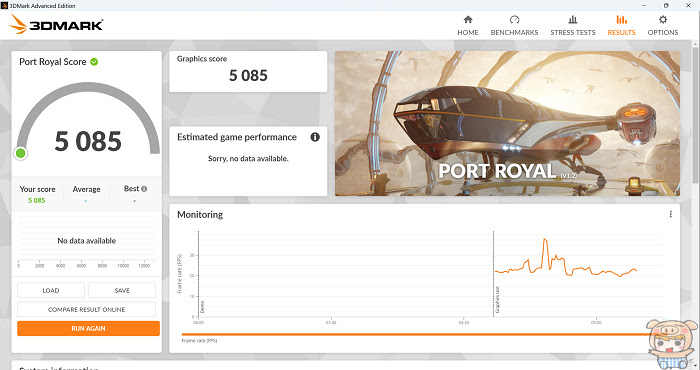Click the Home house icon
The height and width of the screenshot is (370, 700).
tap(468, 20)
